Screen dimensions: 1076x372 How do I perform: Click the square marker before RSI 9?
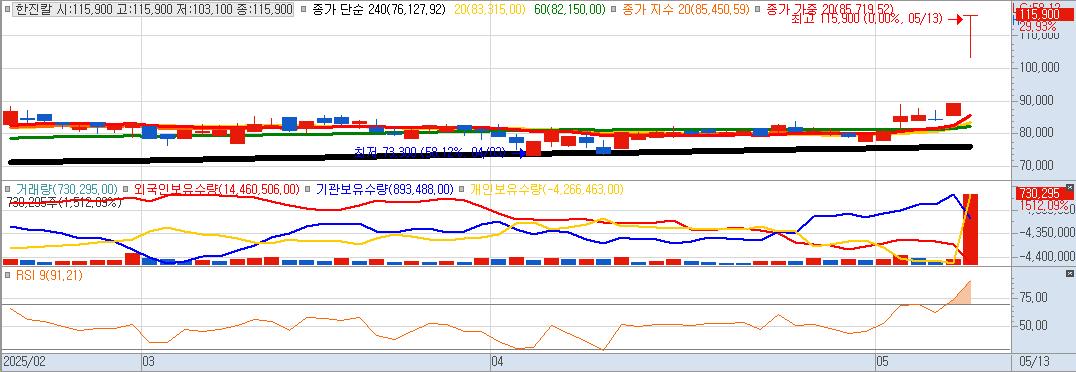[x=7, y=275]
